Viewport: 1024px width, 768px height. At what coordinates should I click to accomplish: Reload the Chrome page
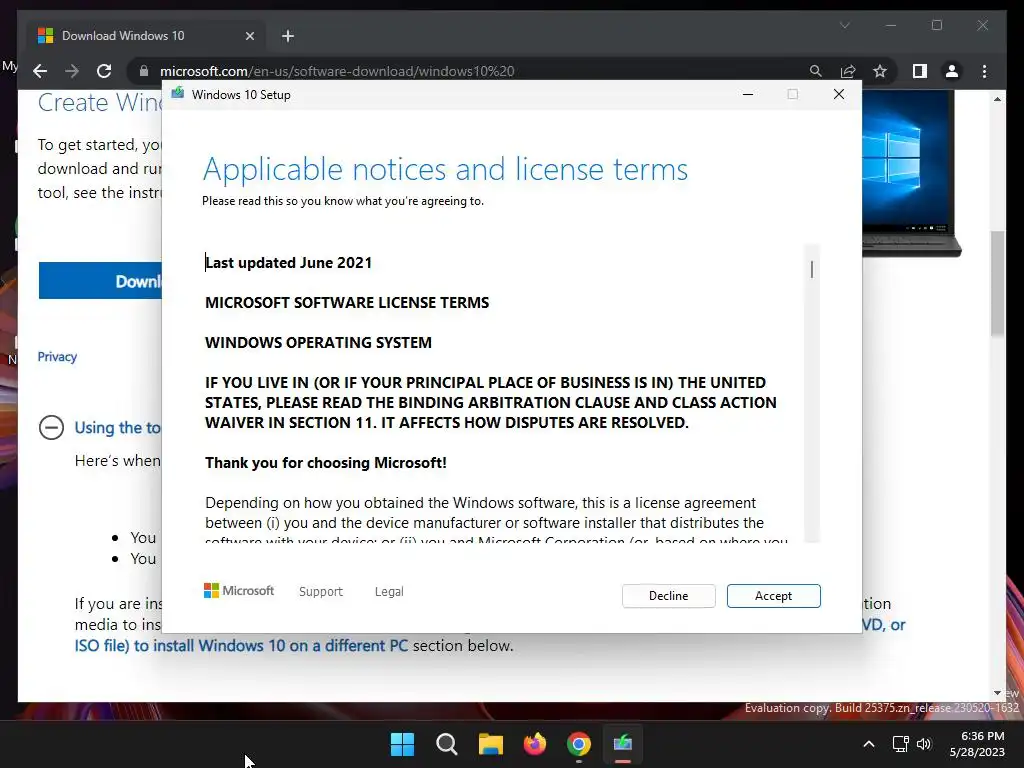coord(104,71)
